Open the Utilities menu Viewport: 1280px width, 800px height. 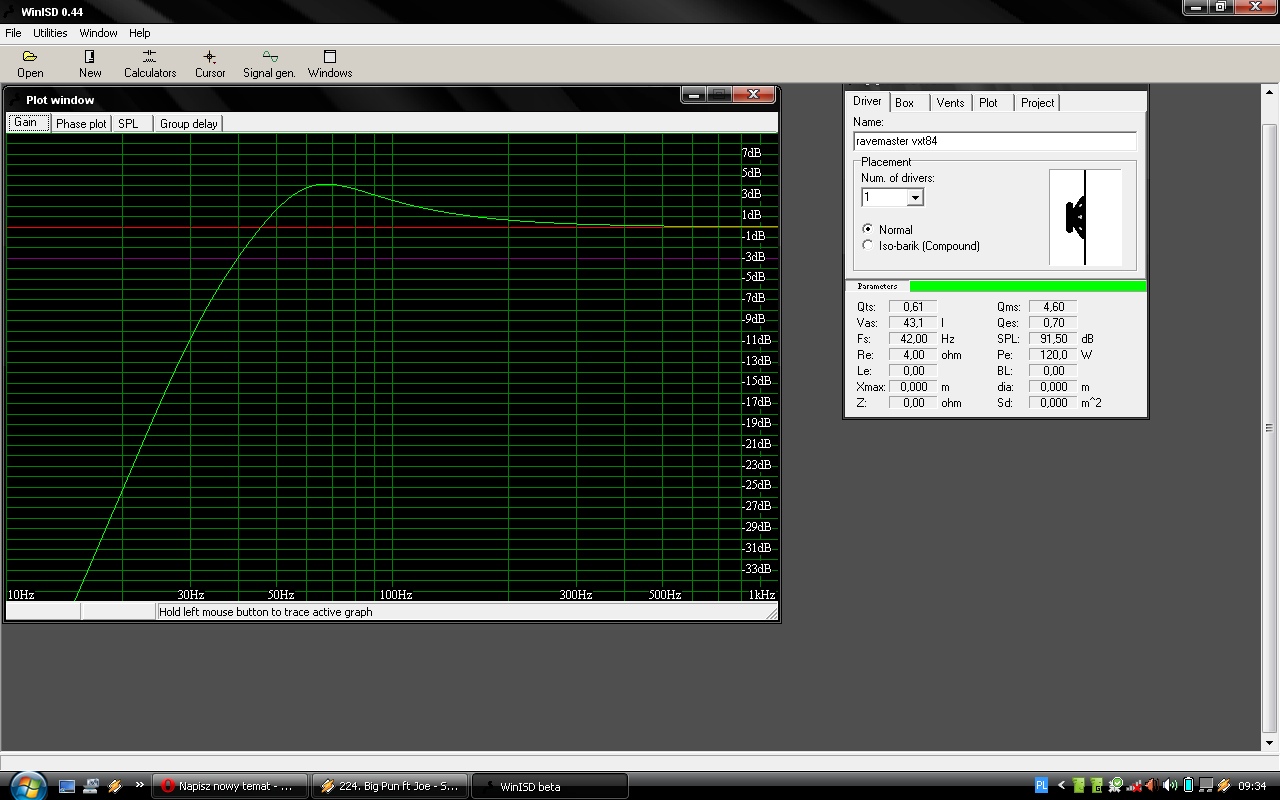(50, 33)
